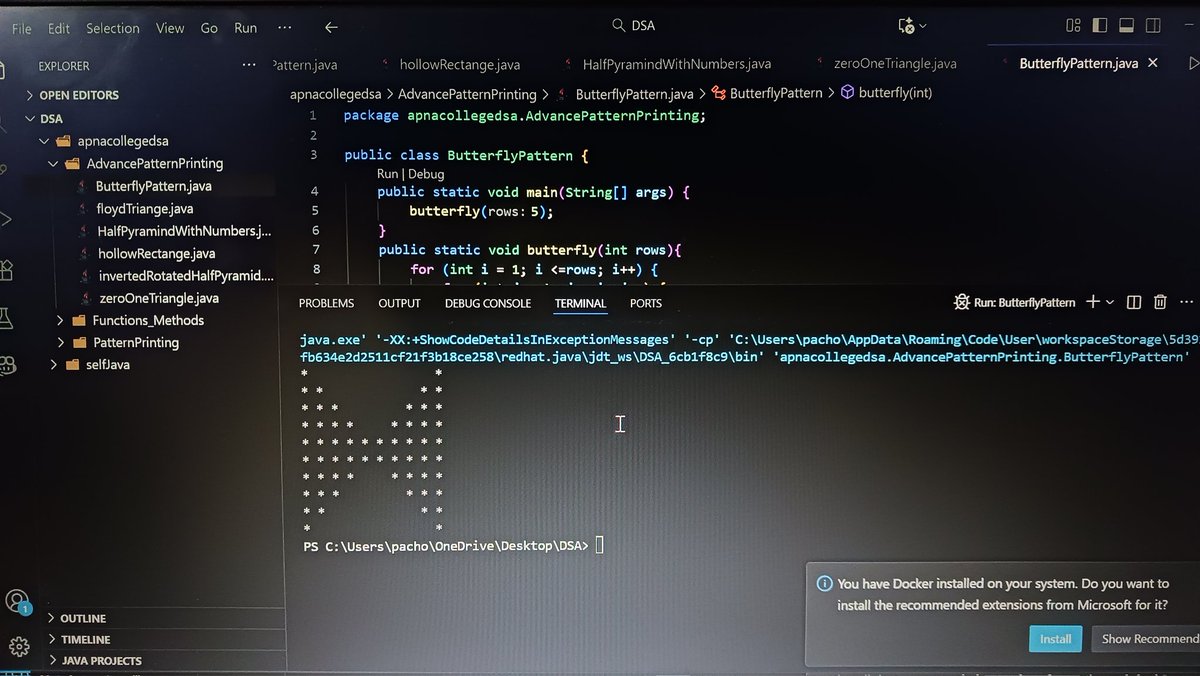
Task: Click Show Recommendations on Docker notification
Action: pyautogui.click(x=1146, y=639)
